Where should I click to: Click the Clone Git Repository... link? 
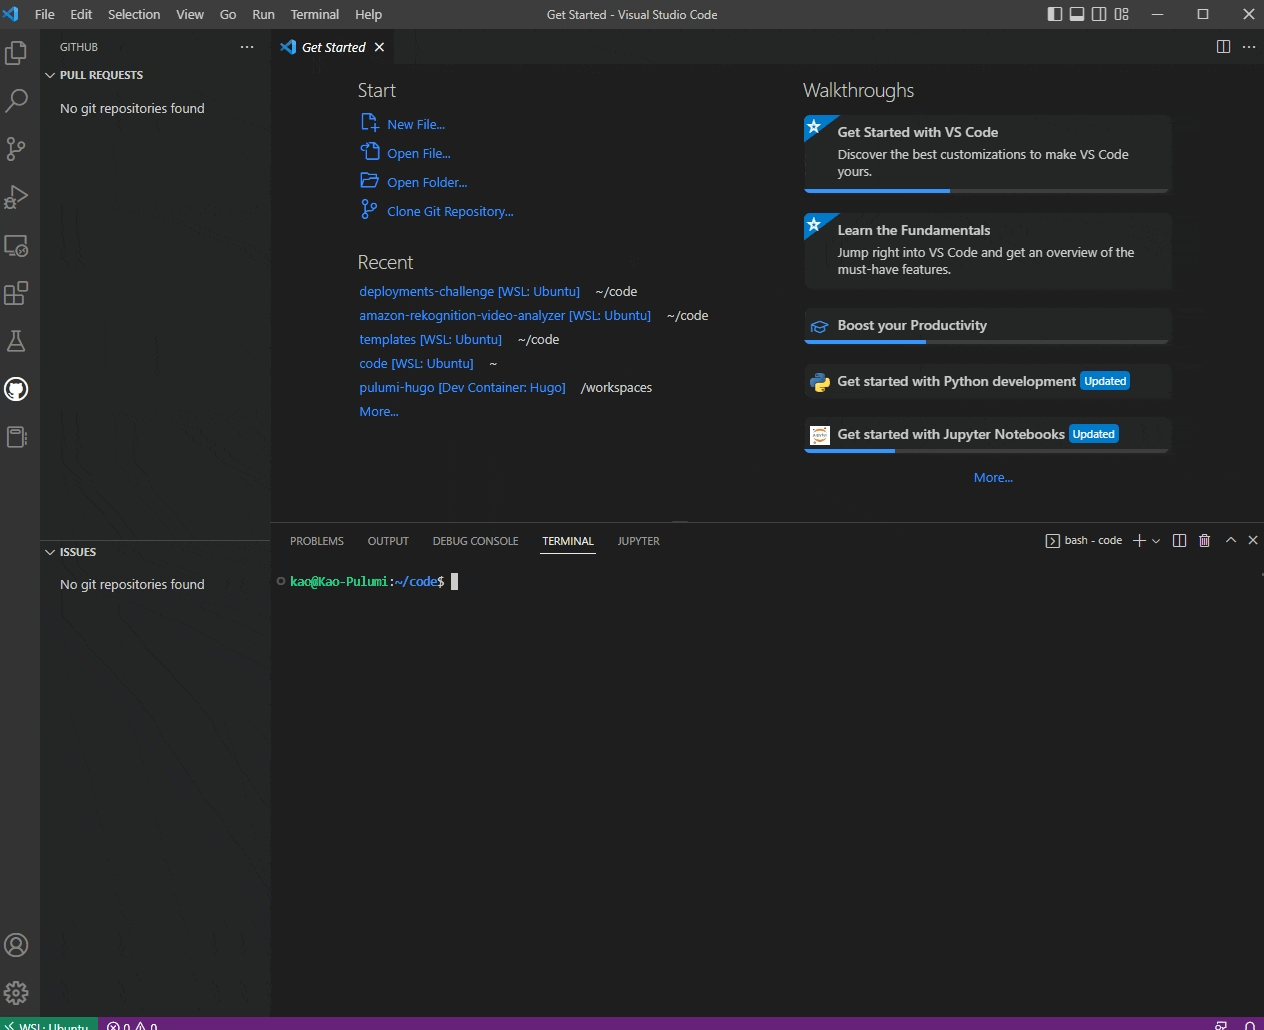[450, 211]
